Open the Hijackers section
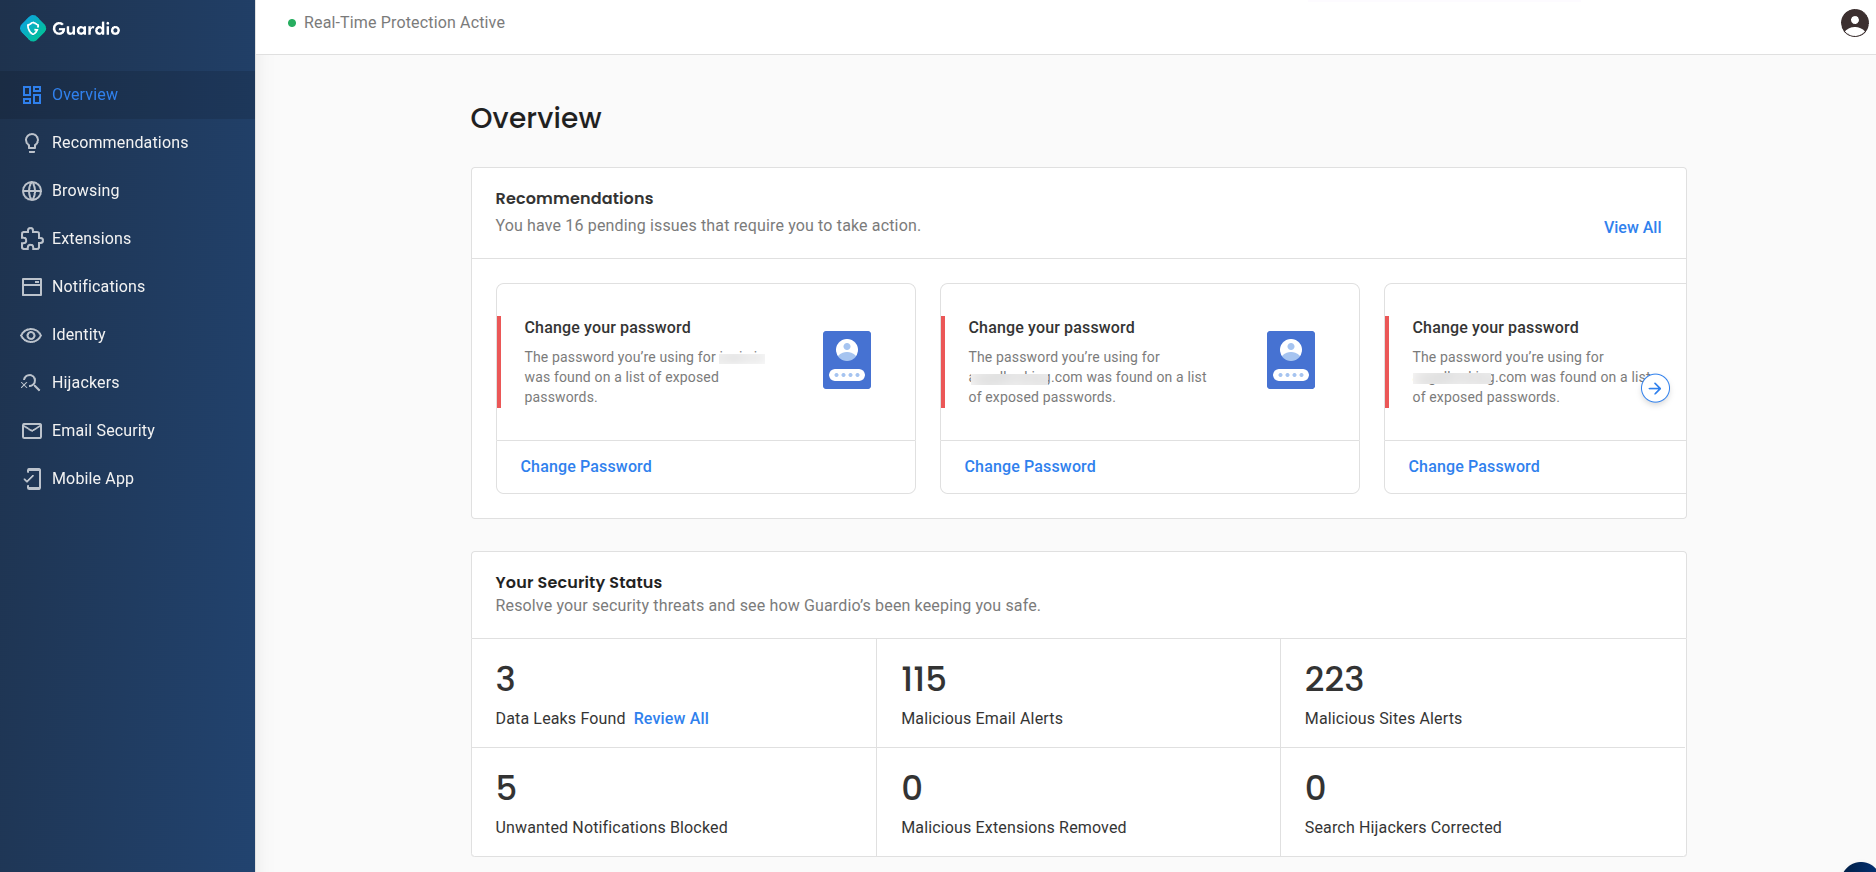The width and height of the screenshot is (1876, 872). click(127, 383)
